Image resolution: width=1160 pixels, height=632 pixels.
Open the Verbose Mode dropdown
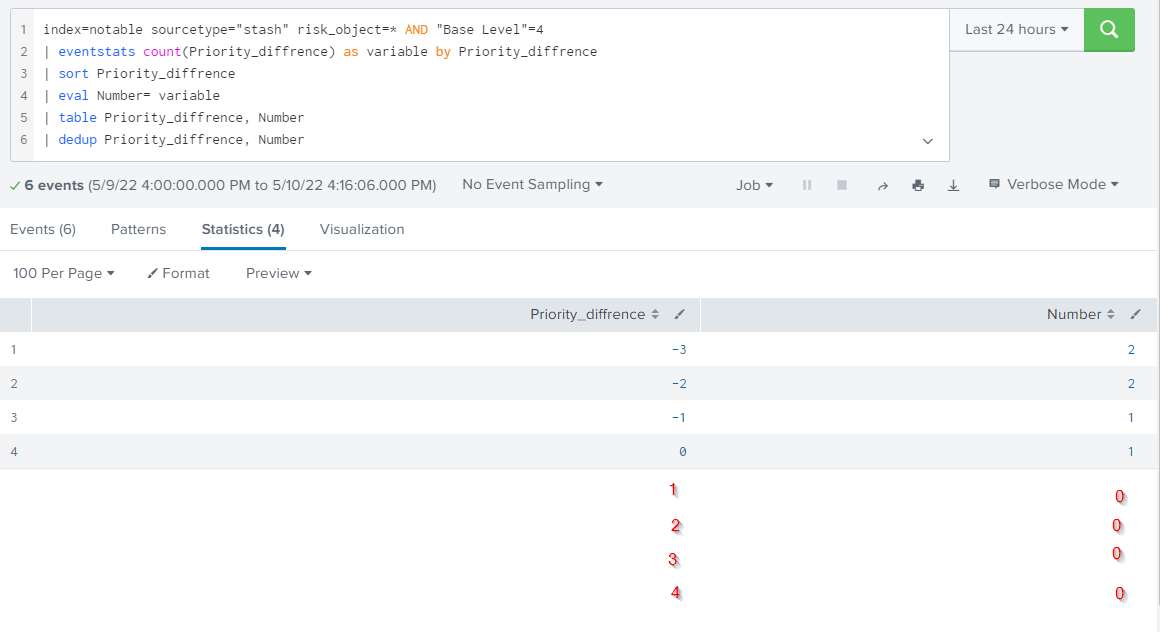(x=1053, y=184)
